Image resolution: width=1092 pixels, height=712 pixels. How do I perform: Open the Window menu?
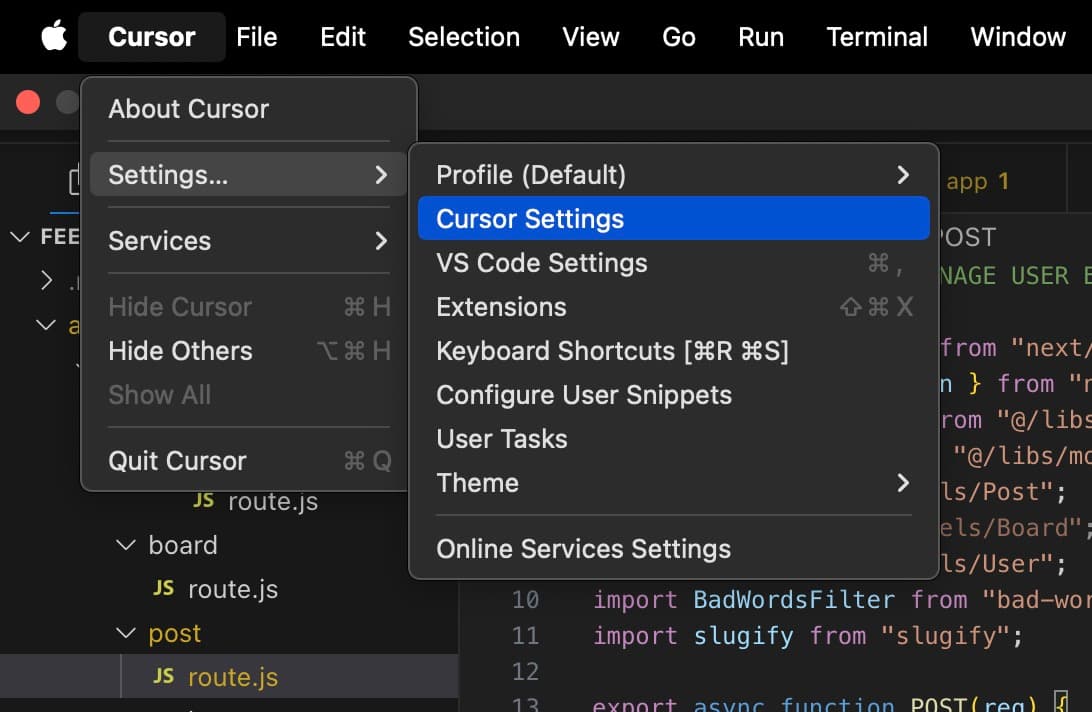(x=1017, y=37)
